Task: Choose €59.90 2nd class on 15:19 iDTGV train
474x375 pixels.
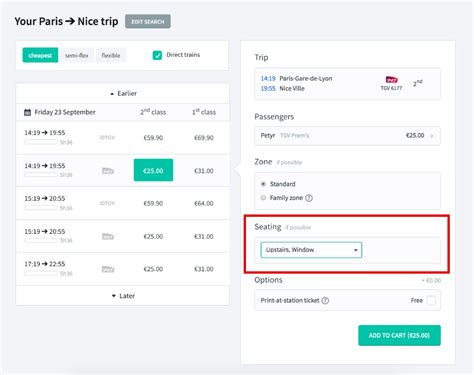Action: tap(153, 203)
